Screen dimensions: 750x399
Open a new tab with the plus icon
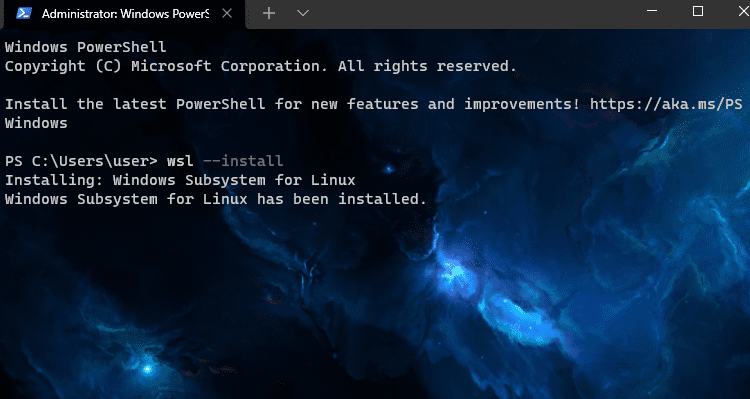tap(269, 13)
